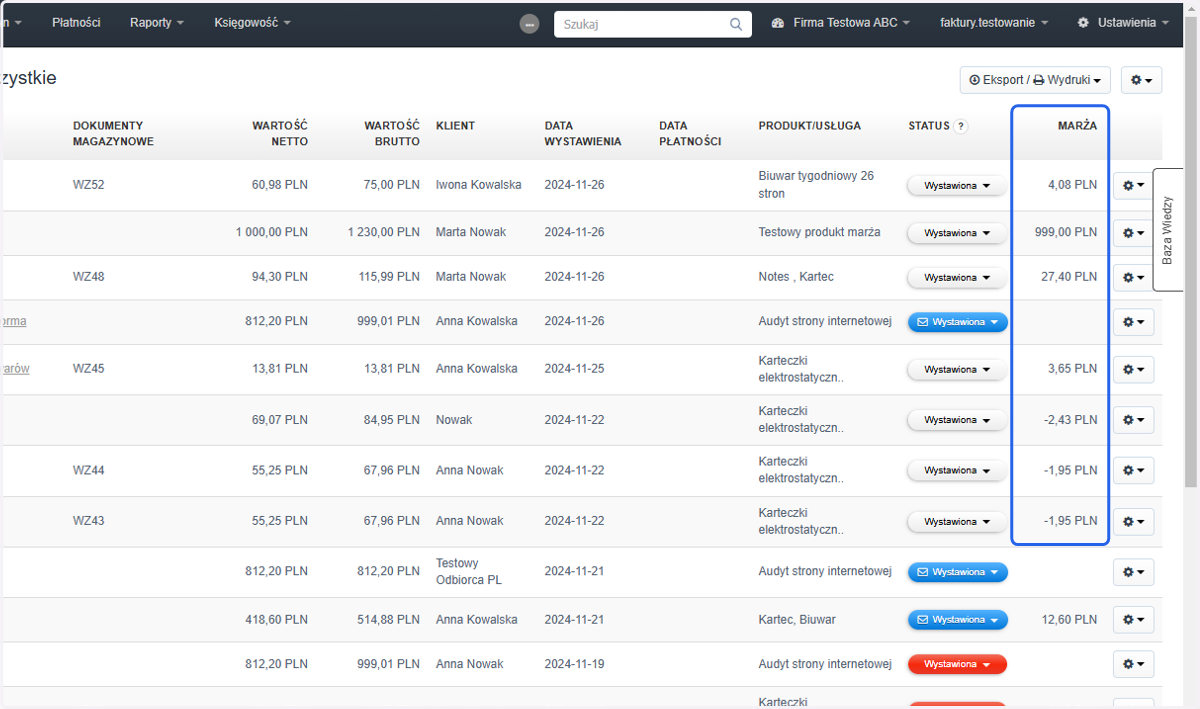Screen dimensions: 1200x709
Task: Focus the Szukaj search field
Action: tap(641, 24)
